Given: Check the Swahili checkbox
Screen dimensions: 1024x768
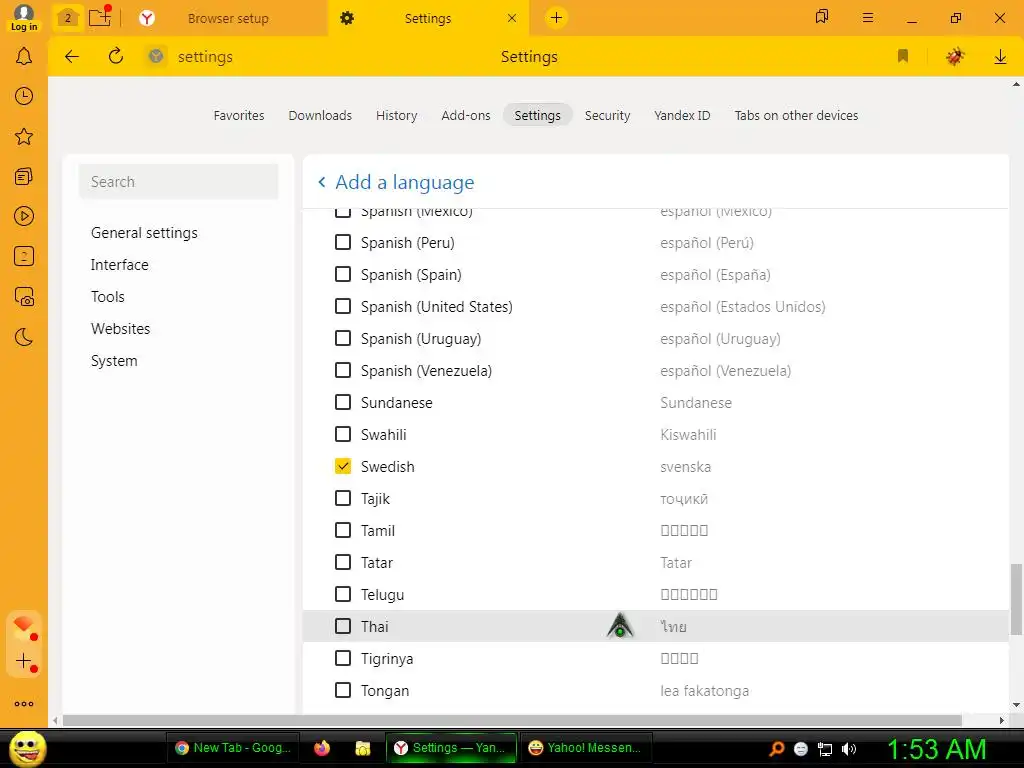Looking at the screenshot, I should (x=343, y=434).
